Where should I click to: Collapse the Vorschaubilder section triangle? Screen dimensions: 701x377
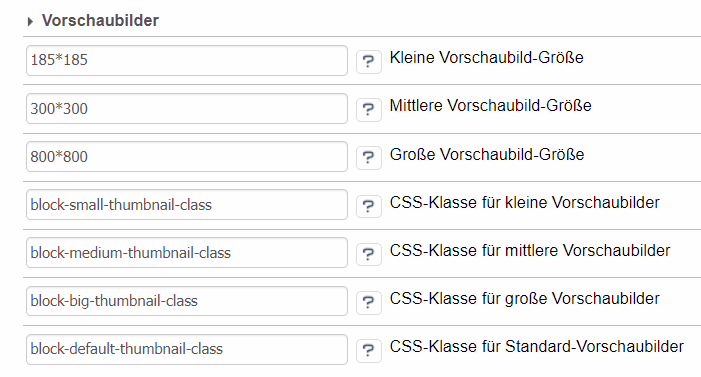(30, 21)
